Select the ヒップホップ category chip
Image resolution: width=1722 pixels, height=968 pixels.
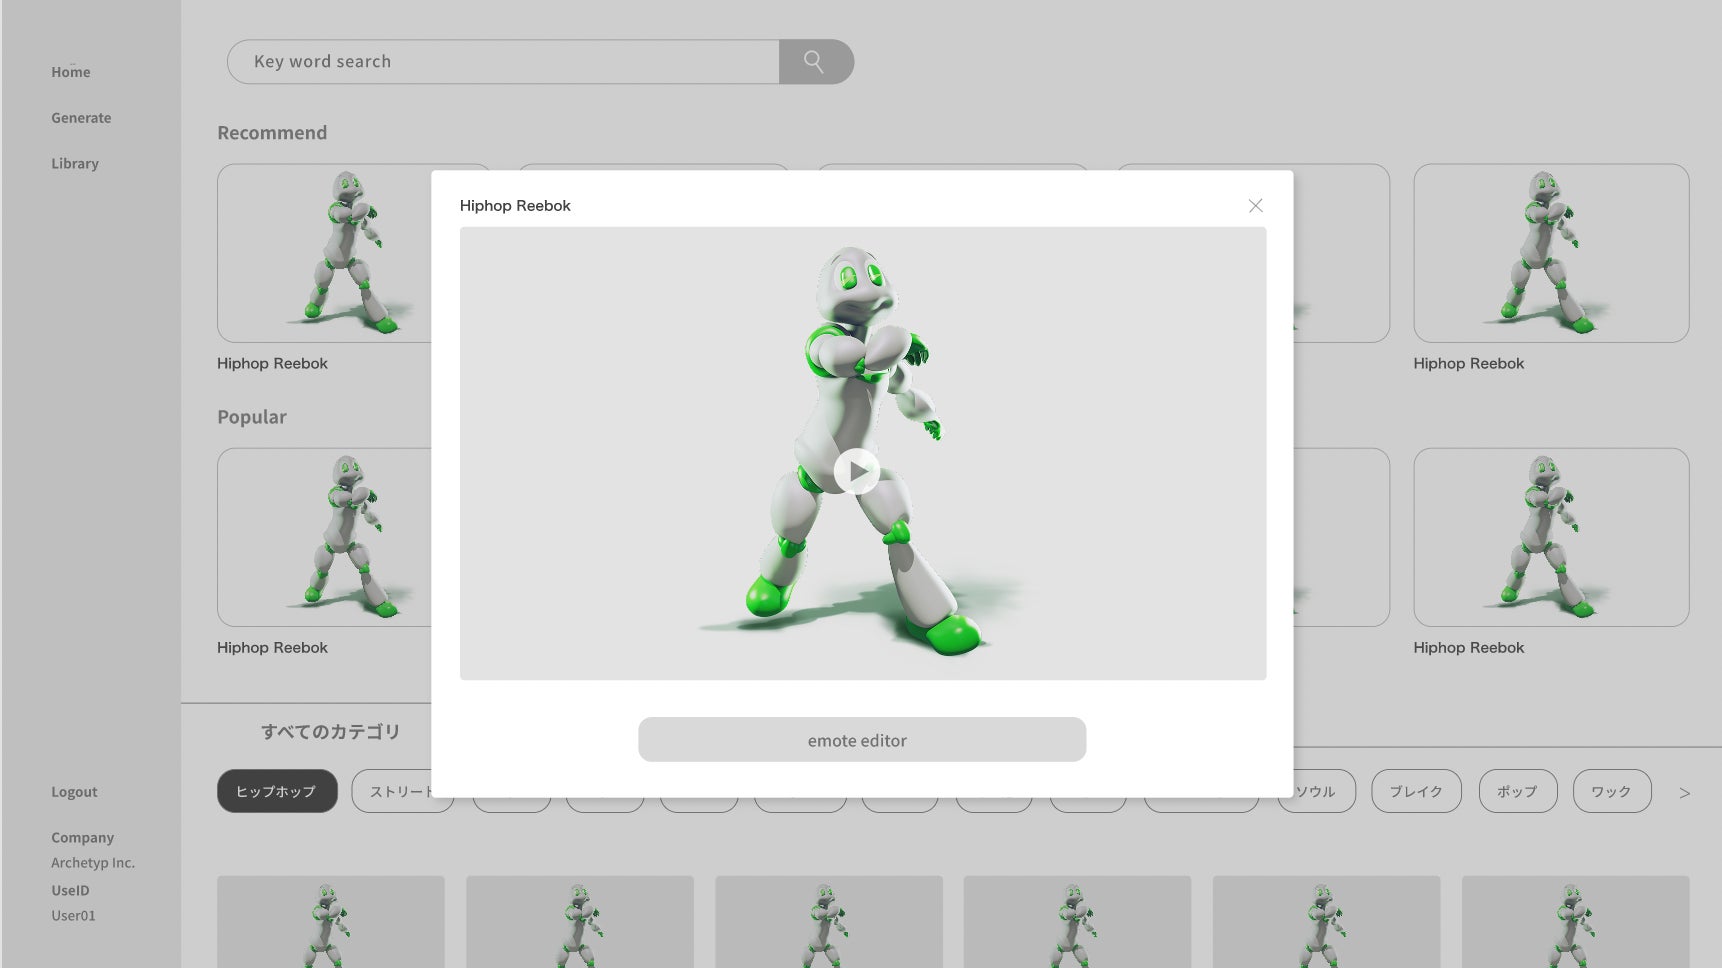(277, 791)
